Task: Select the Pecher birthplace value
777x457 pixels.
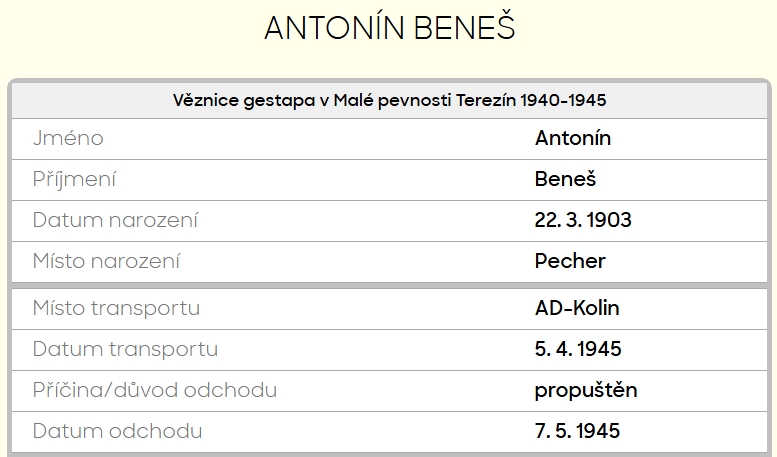Action: [x=570, y=262]
